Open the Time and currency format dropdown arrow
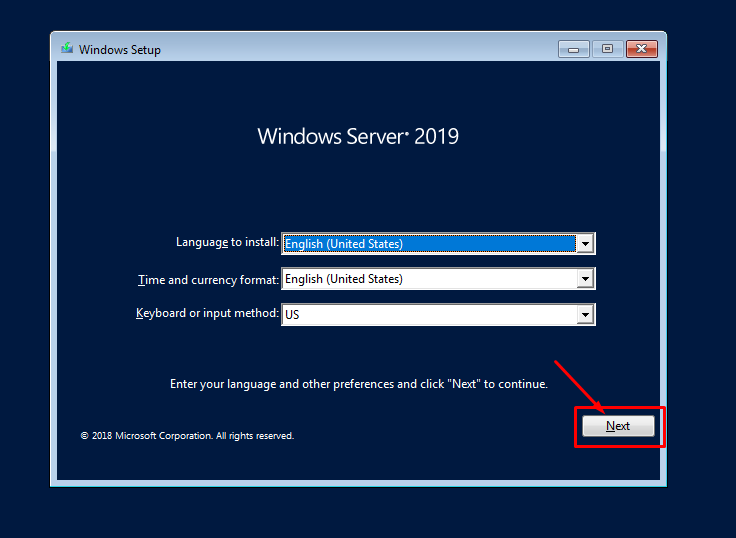This screenshot has height=538, width=736. point(585,279)
